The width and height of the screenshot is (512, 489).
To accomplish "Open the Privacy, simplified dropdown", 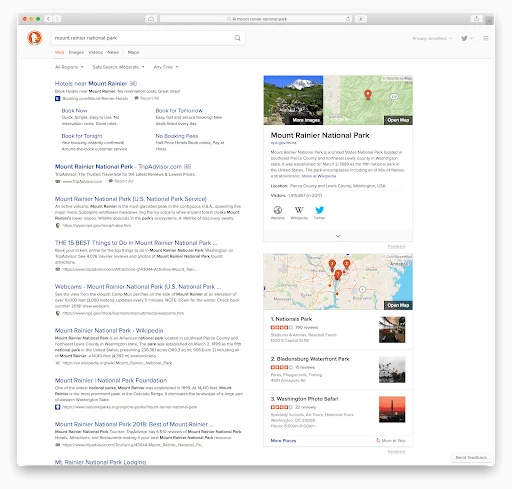I will pyautogui.click(x=432, y=38).
